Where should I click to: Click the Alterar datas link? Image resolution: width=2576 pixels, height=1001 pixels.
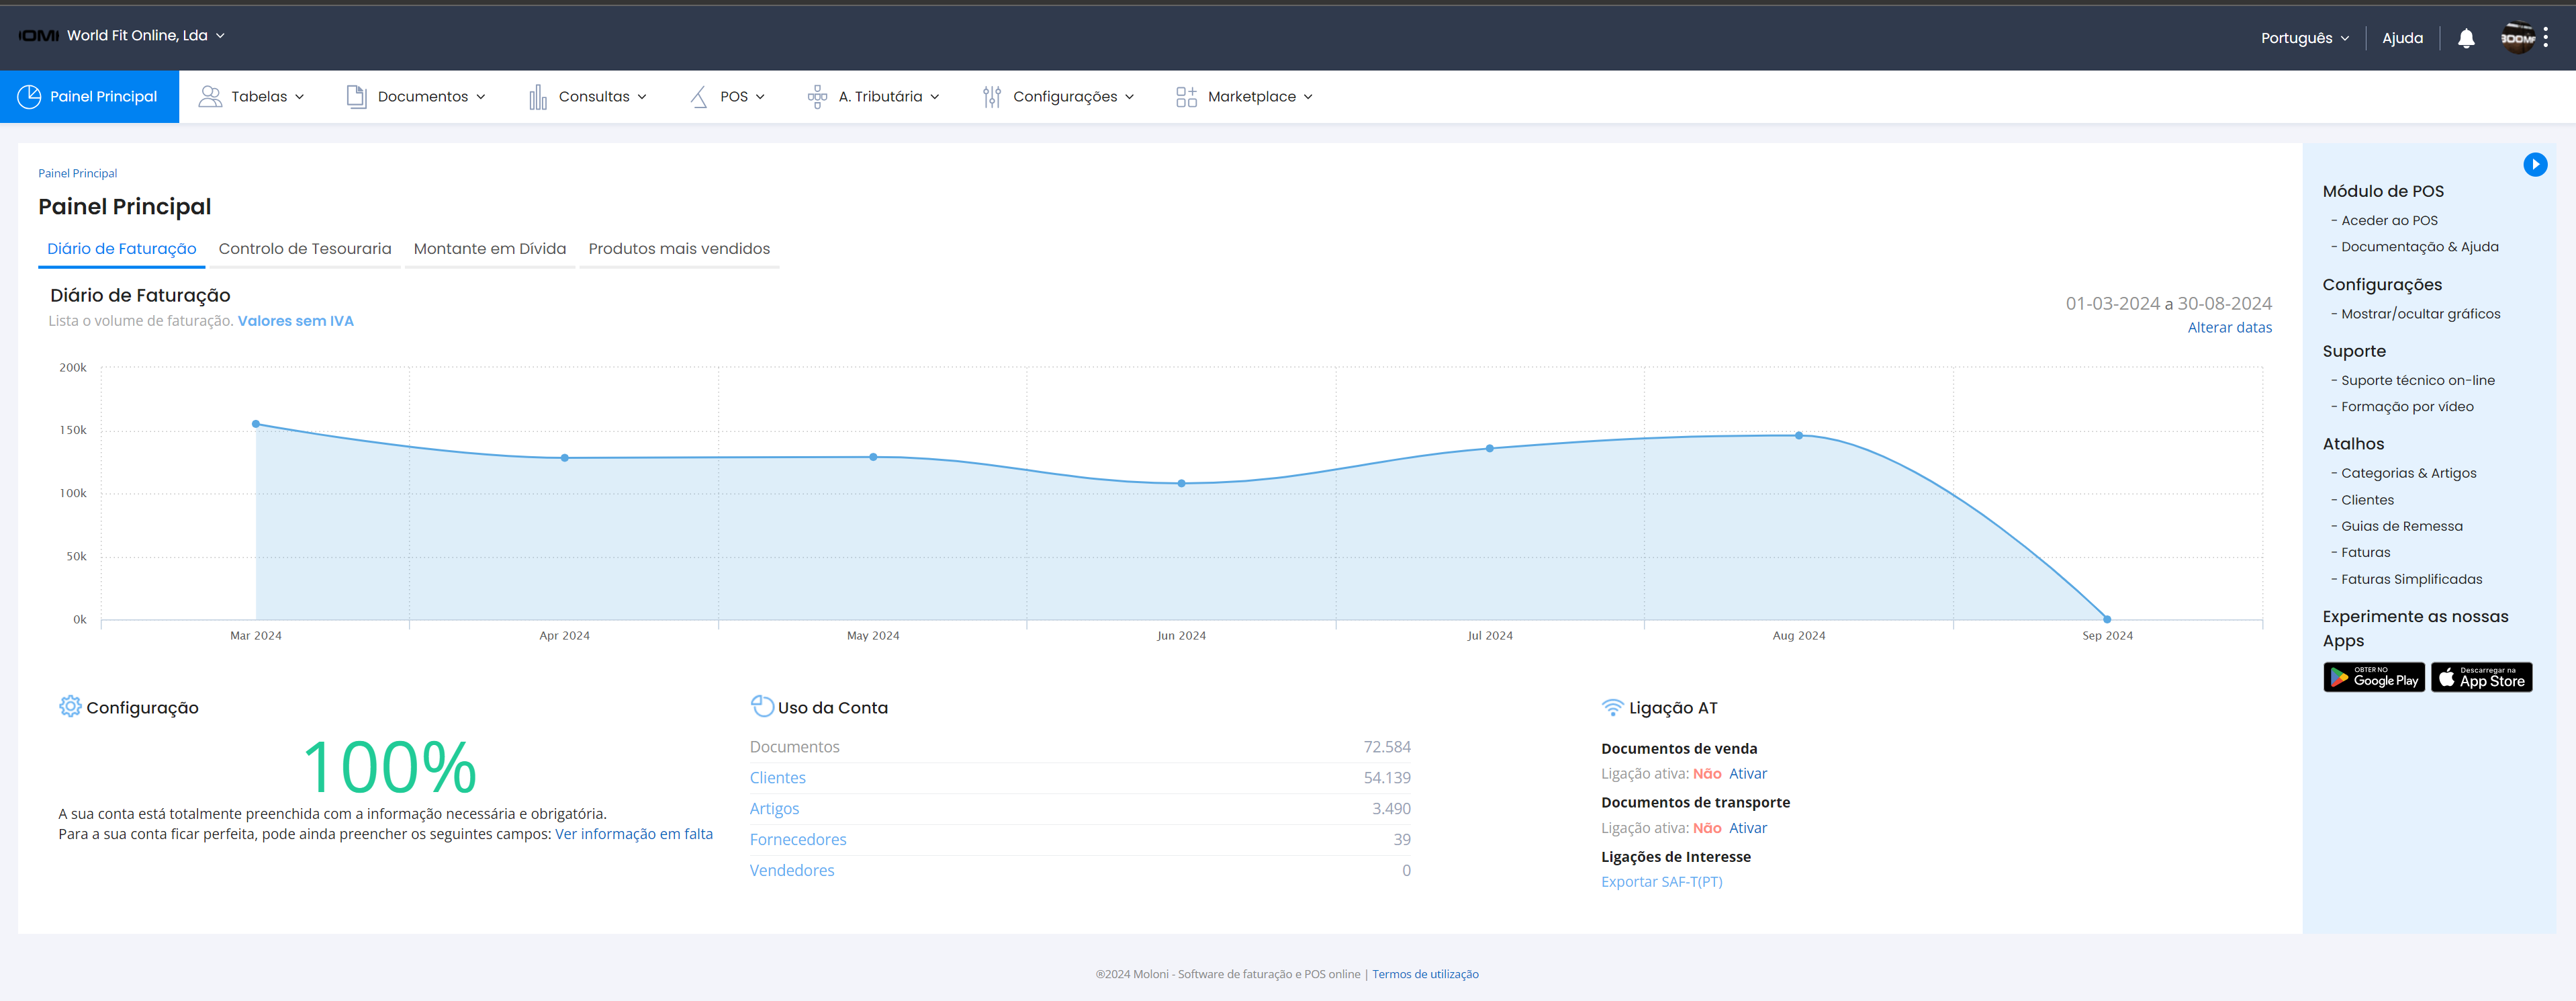tap(2229, 328)
